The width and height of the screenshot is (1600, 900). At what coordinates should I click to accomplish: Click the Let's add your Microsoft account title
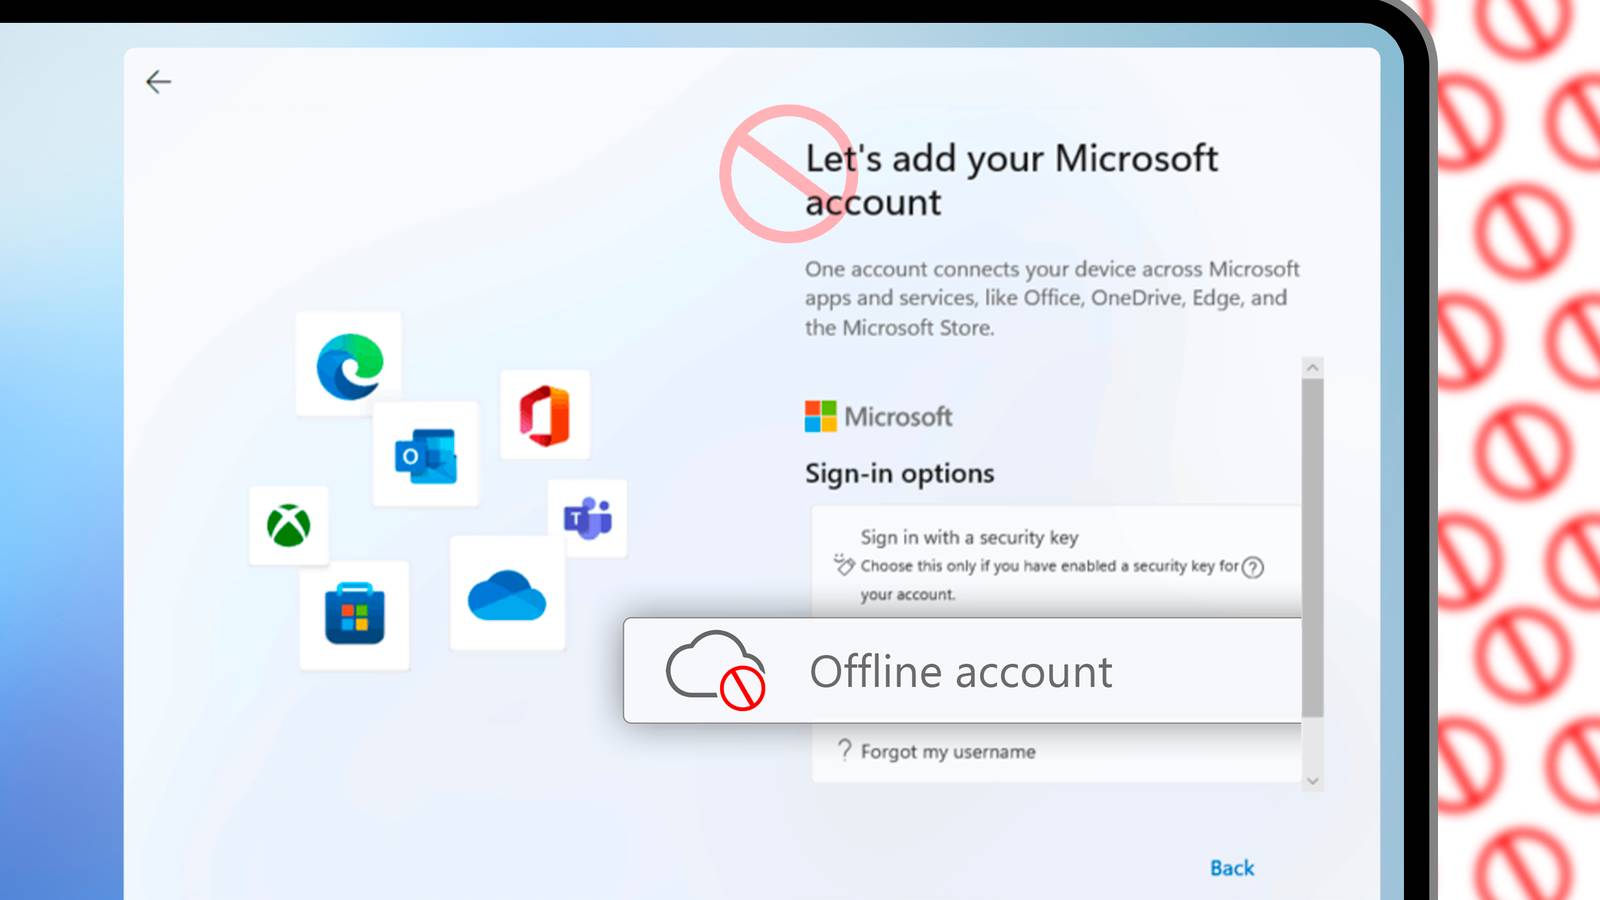(1012, 180)
